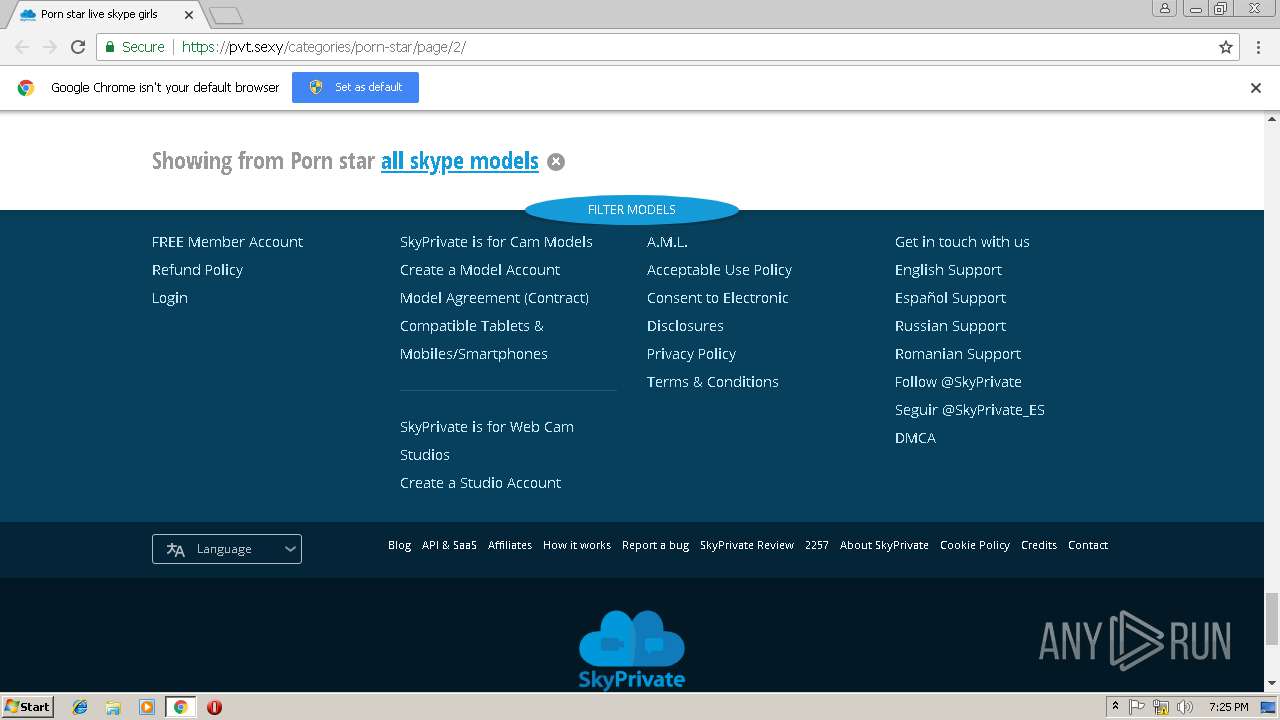Open the Report a bug footer link
The height and width of the screenshot is (720, 1280).
coord(655,545)
